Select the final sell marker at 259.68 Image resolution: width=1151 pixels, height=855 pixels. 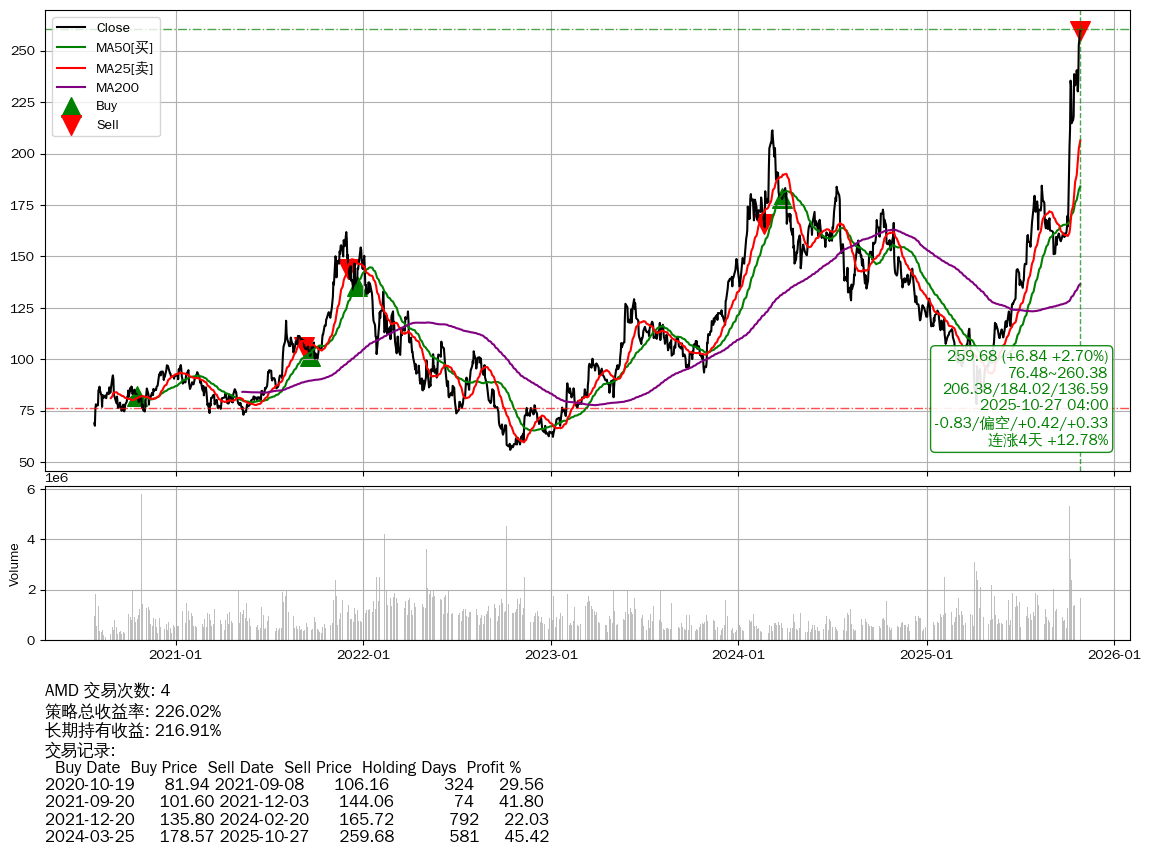[1080, 31]
